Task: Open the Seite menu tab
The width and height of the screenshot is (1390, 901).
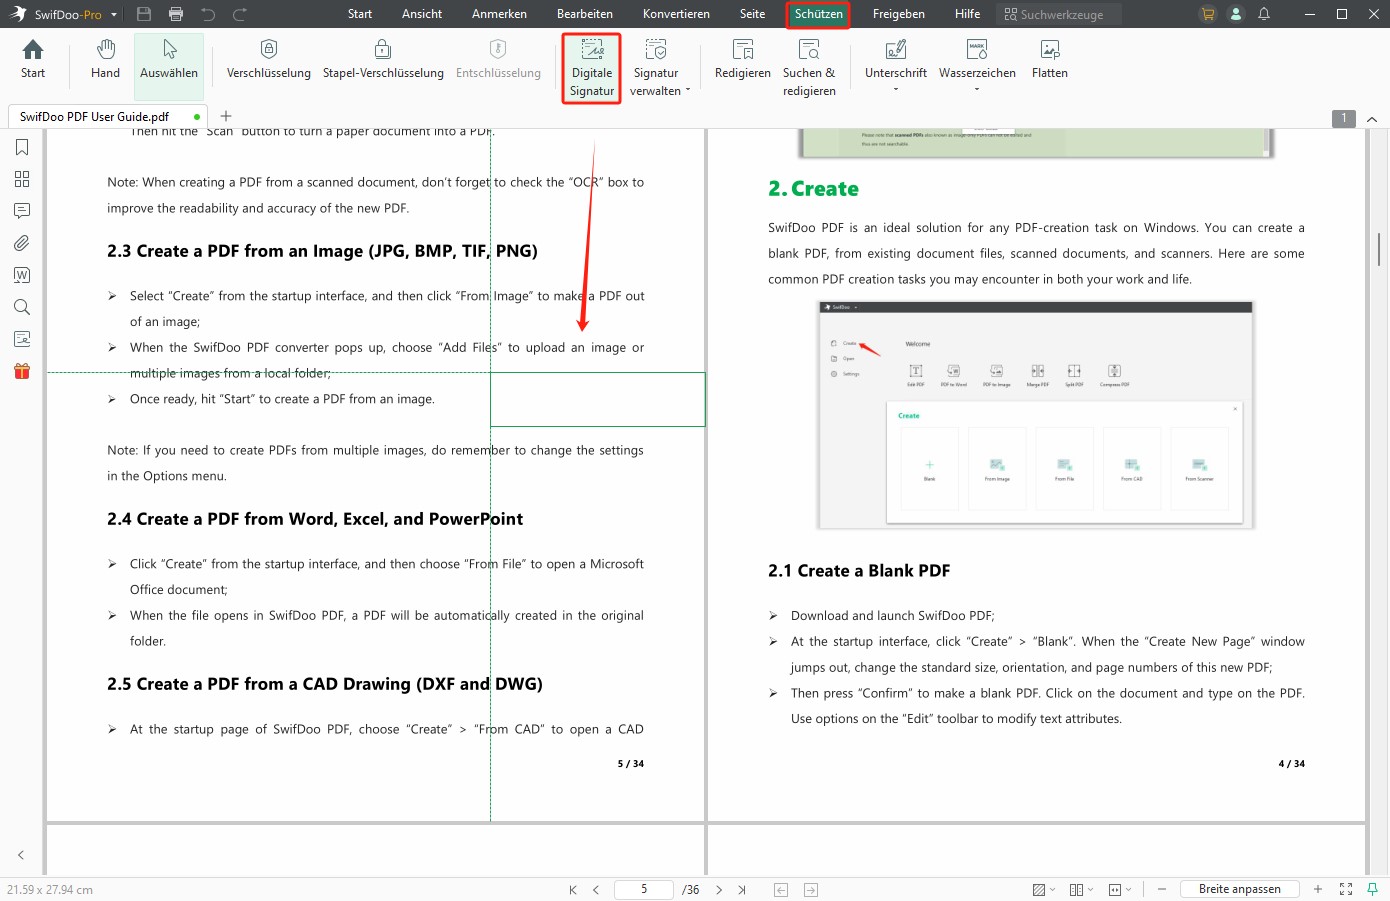Action: [x=753, y=14]
